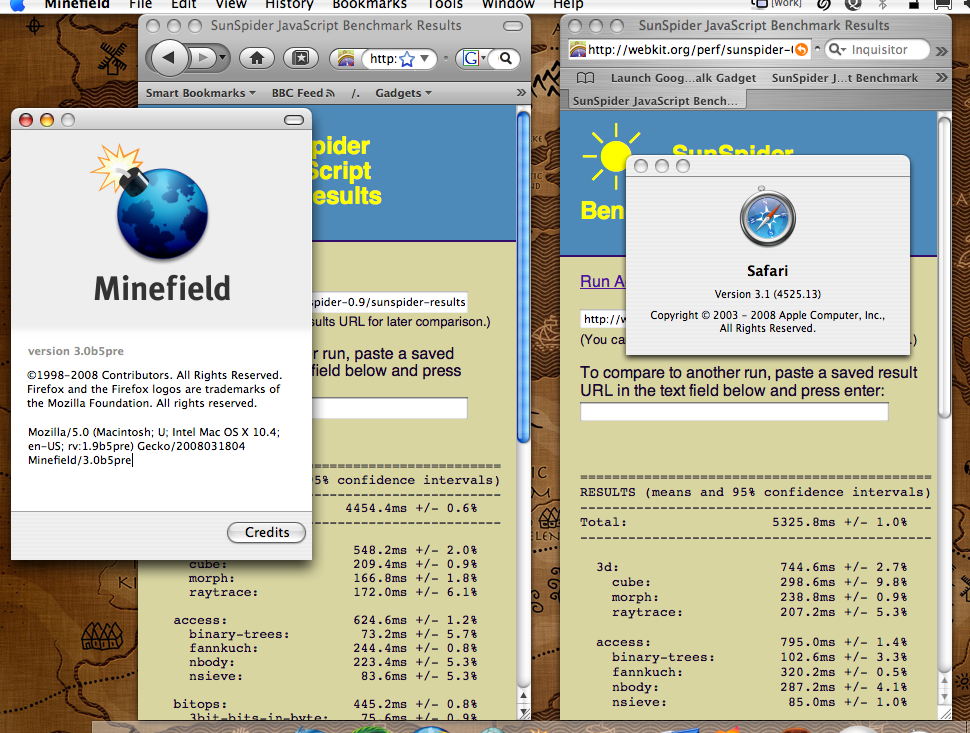Open the Minefield application menu

[x=77, y=5]
